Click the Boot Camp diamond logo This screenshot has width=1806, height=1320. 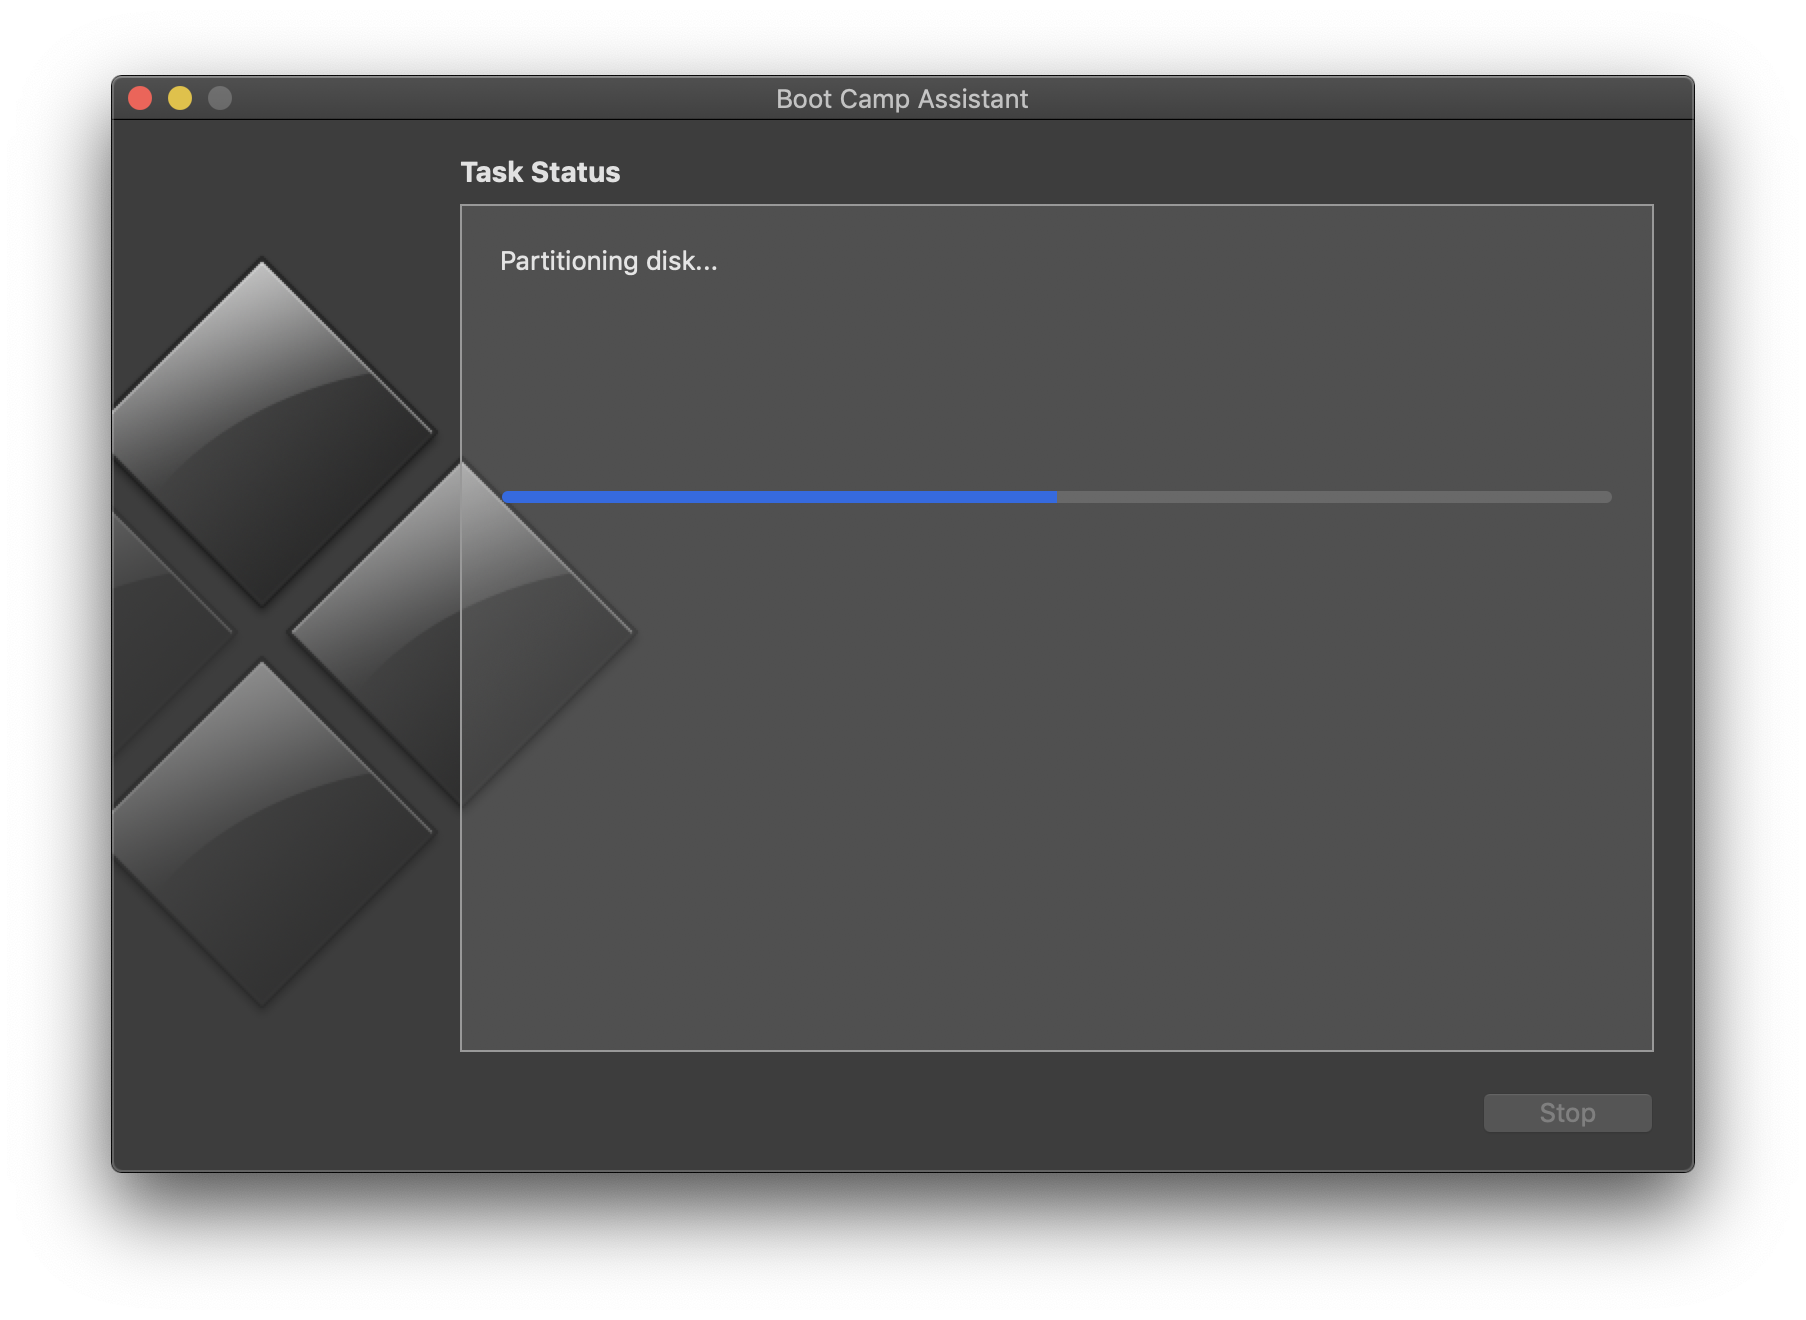373,634
